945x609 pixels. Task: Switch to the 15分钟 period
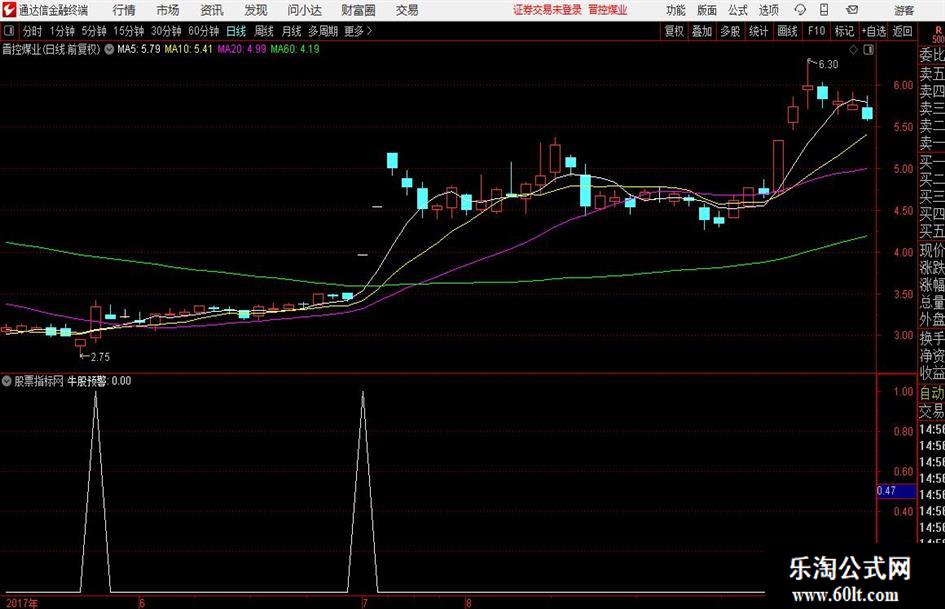[x=129, y=31]
